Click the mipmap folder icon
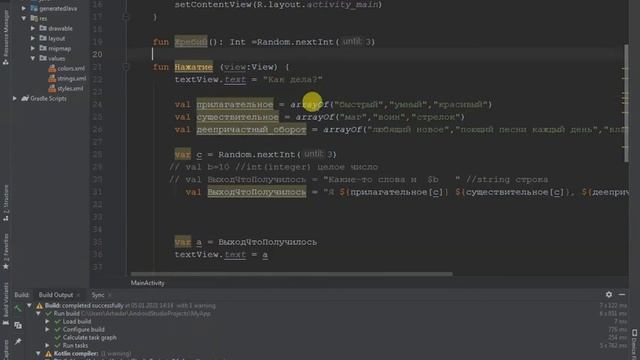 (43, 48)
